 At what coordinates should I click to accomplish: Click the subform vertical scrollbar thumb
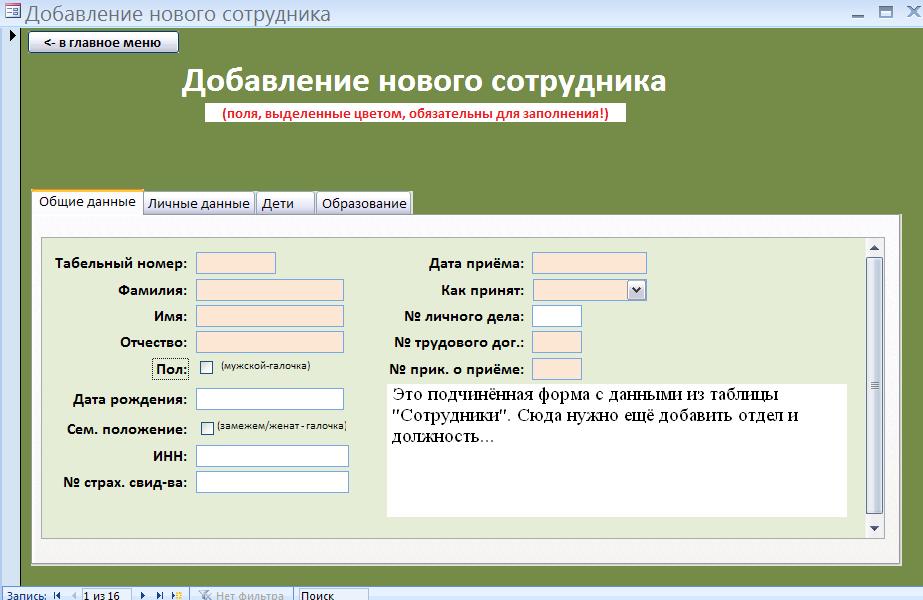click(x=874, y=385)
